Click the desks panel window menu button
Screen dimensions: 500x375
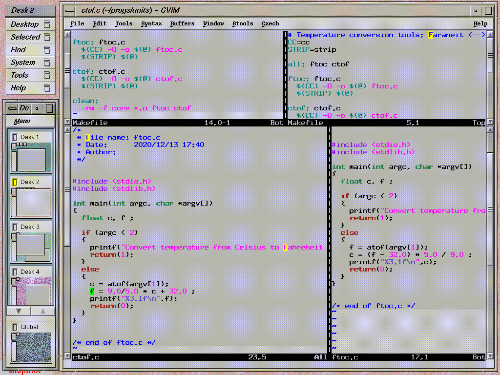click(x=12, y=108)
